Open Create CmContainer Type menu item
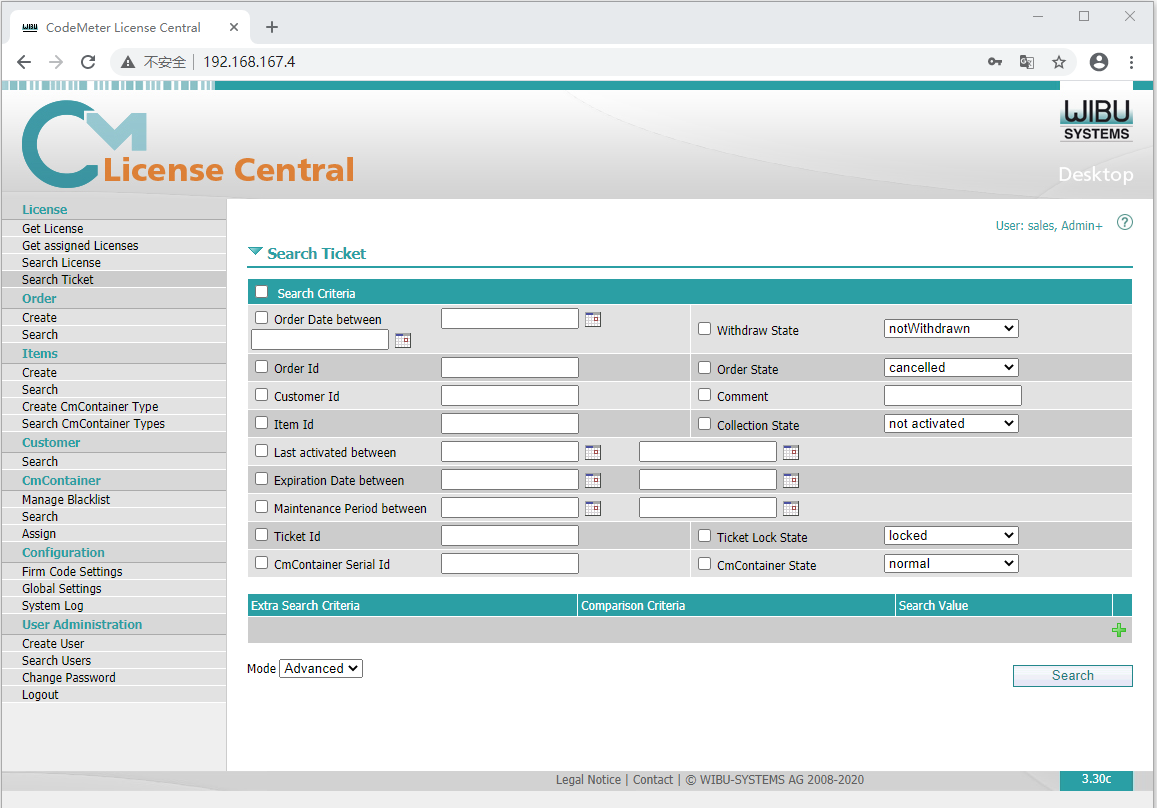1157x808 pixels. tap(90, 407)
